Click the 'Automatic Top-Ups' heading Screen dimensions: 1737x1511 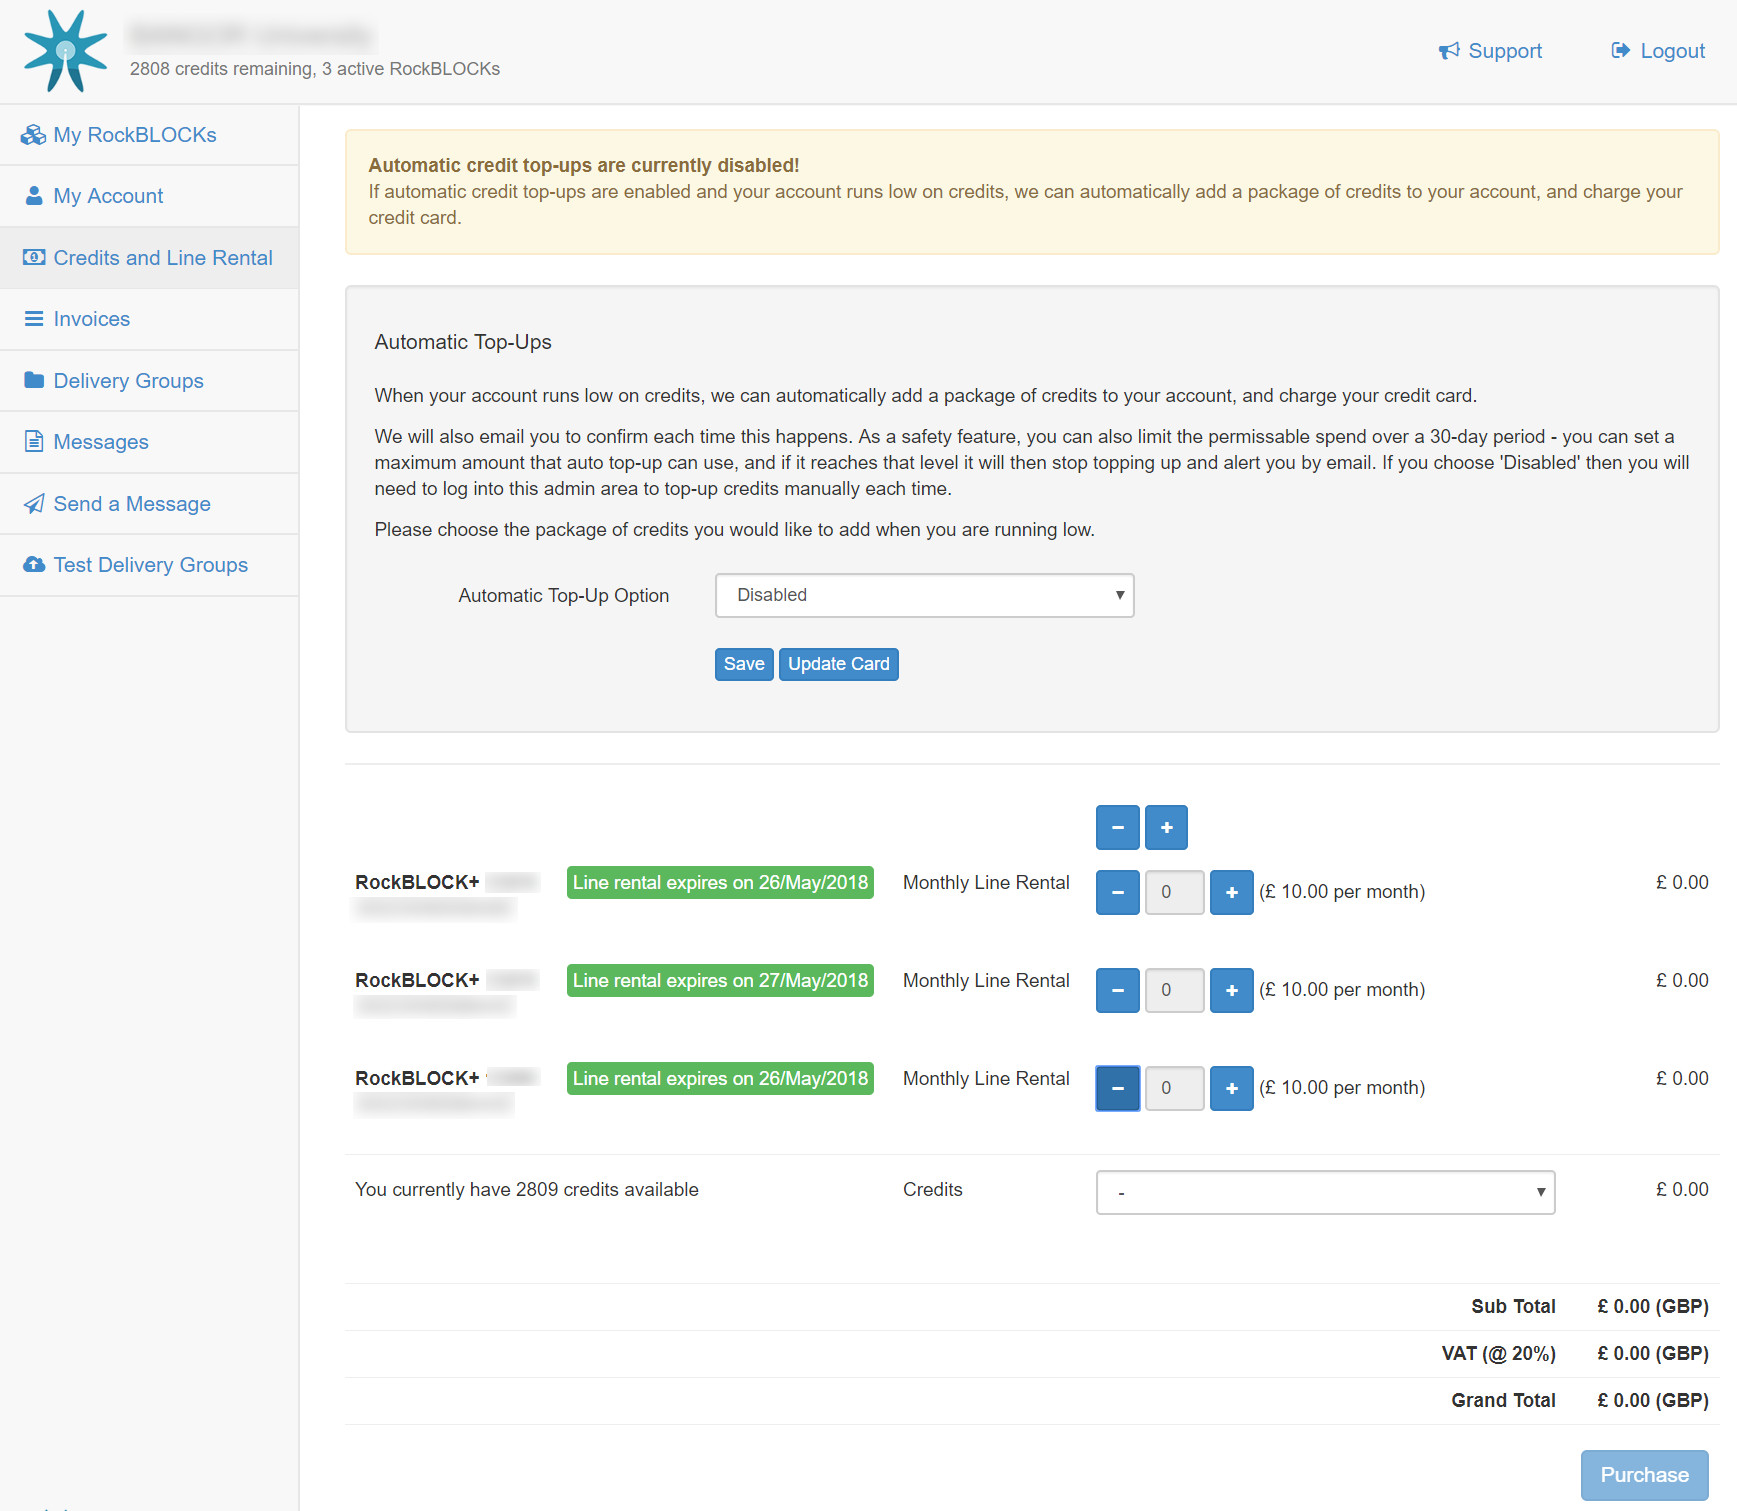pos(463,342)
